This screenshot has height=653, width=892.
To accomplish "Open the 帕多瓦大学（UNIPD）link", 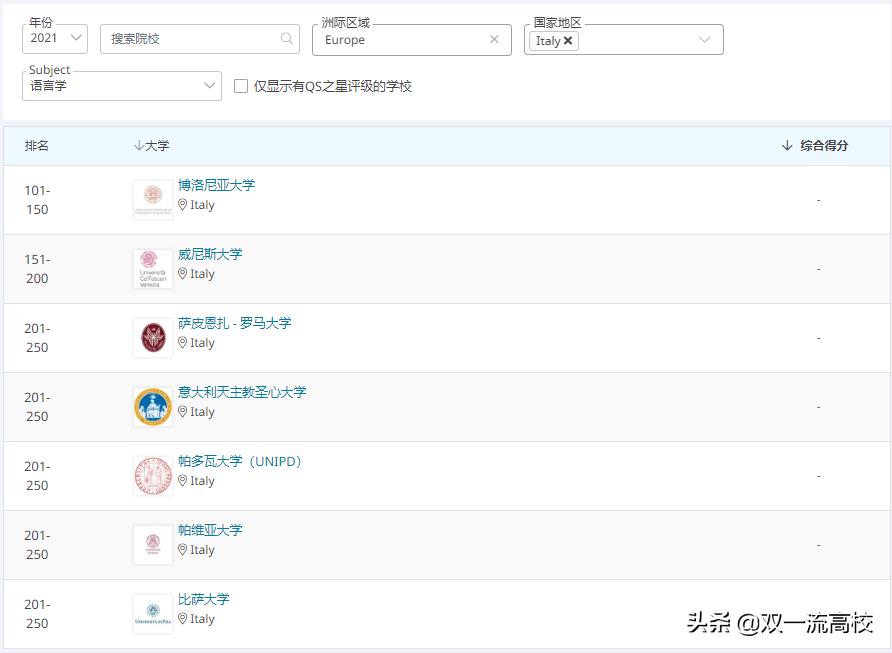I will point(240,461).
